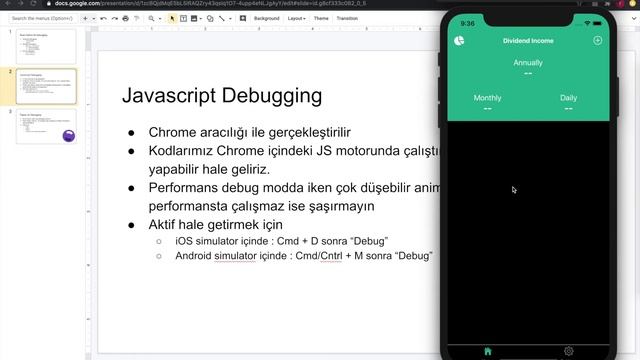
Task: Tap the Home tab icon in simulator
Action: 488,351
